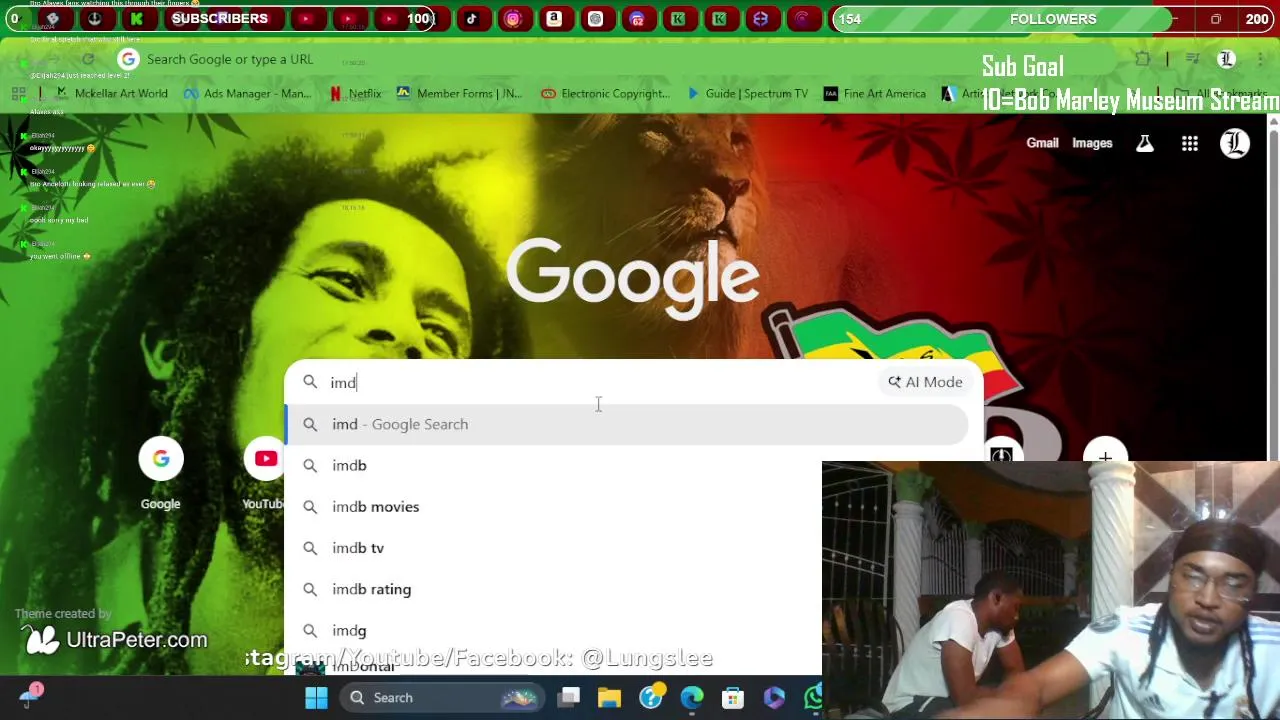Image resolution: width=1280 pixels, height=720 pixels.
Task: Launch Microsoft Edge from the taskbar
Action: 692,697
